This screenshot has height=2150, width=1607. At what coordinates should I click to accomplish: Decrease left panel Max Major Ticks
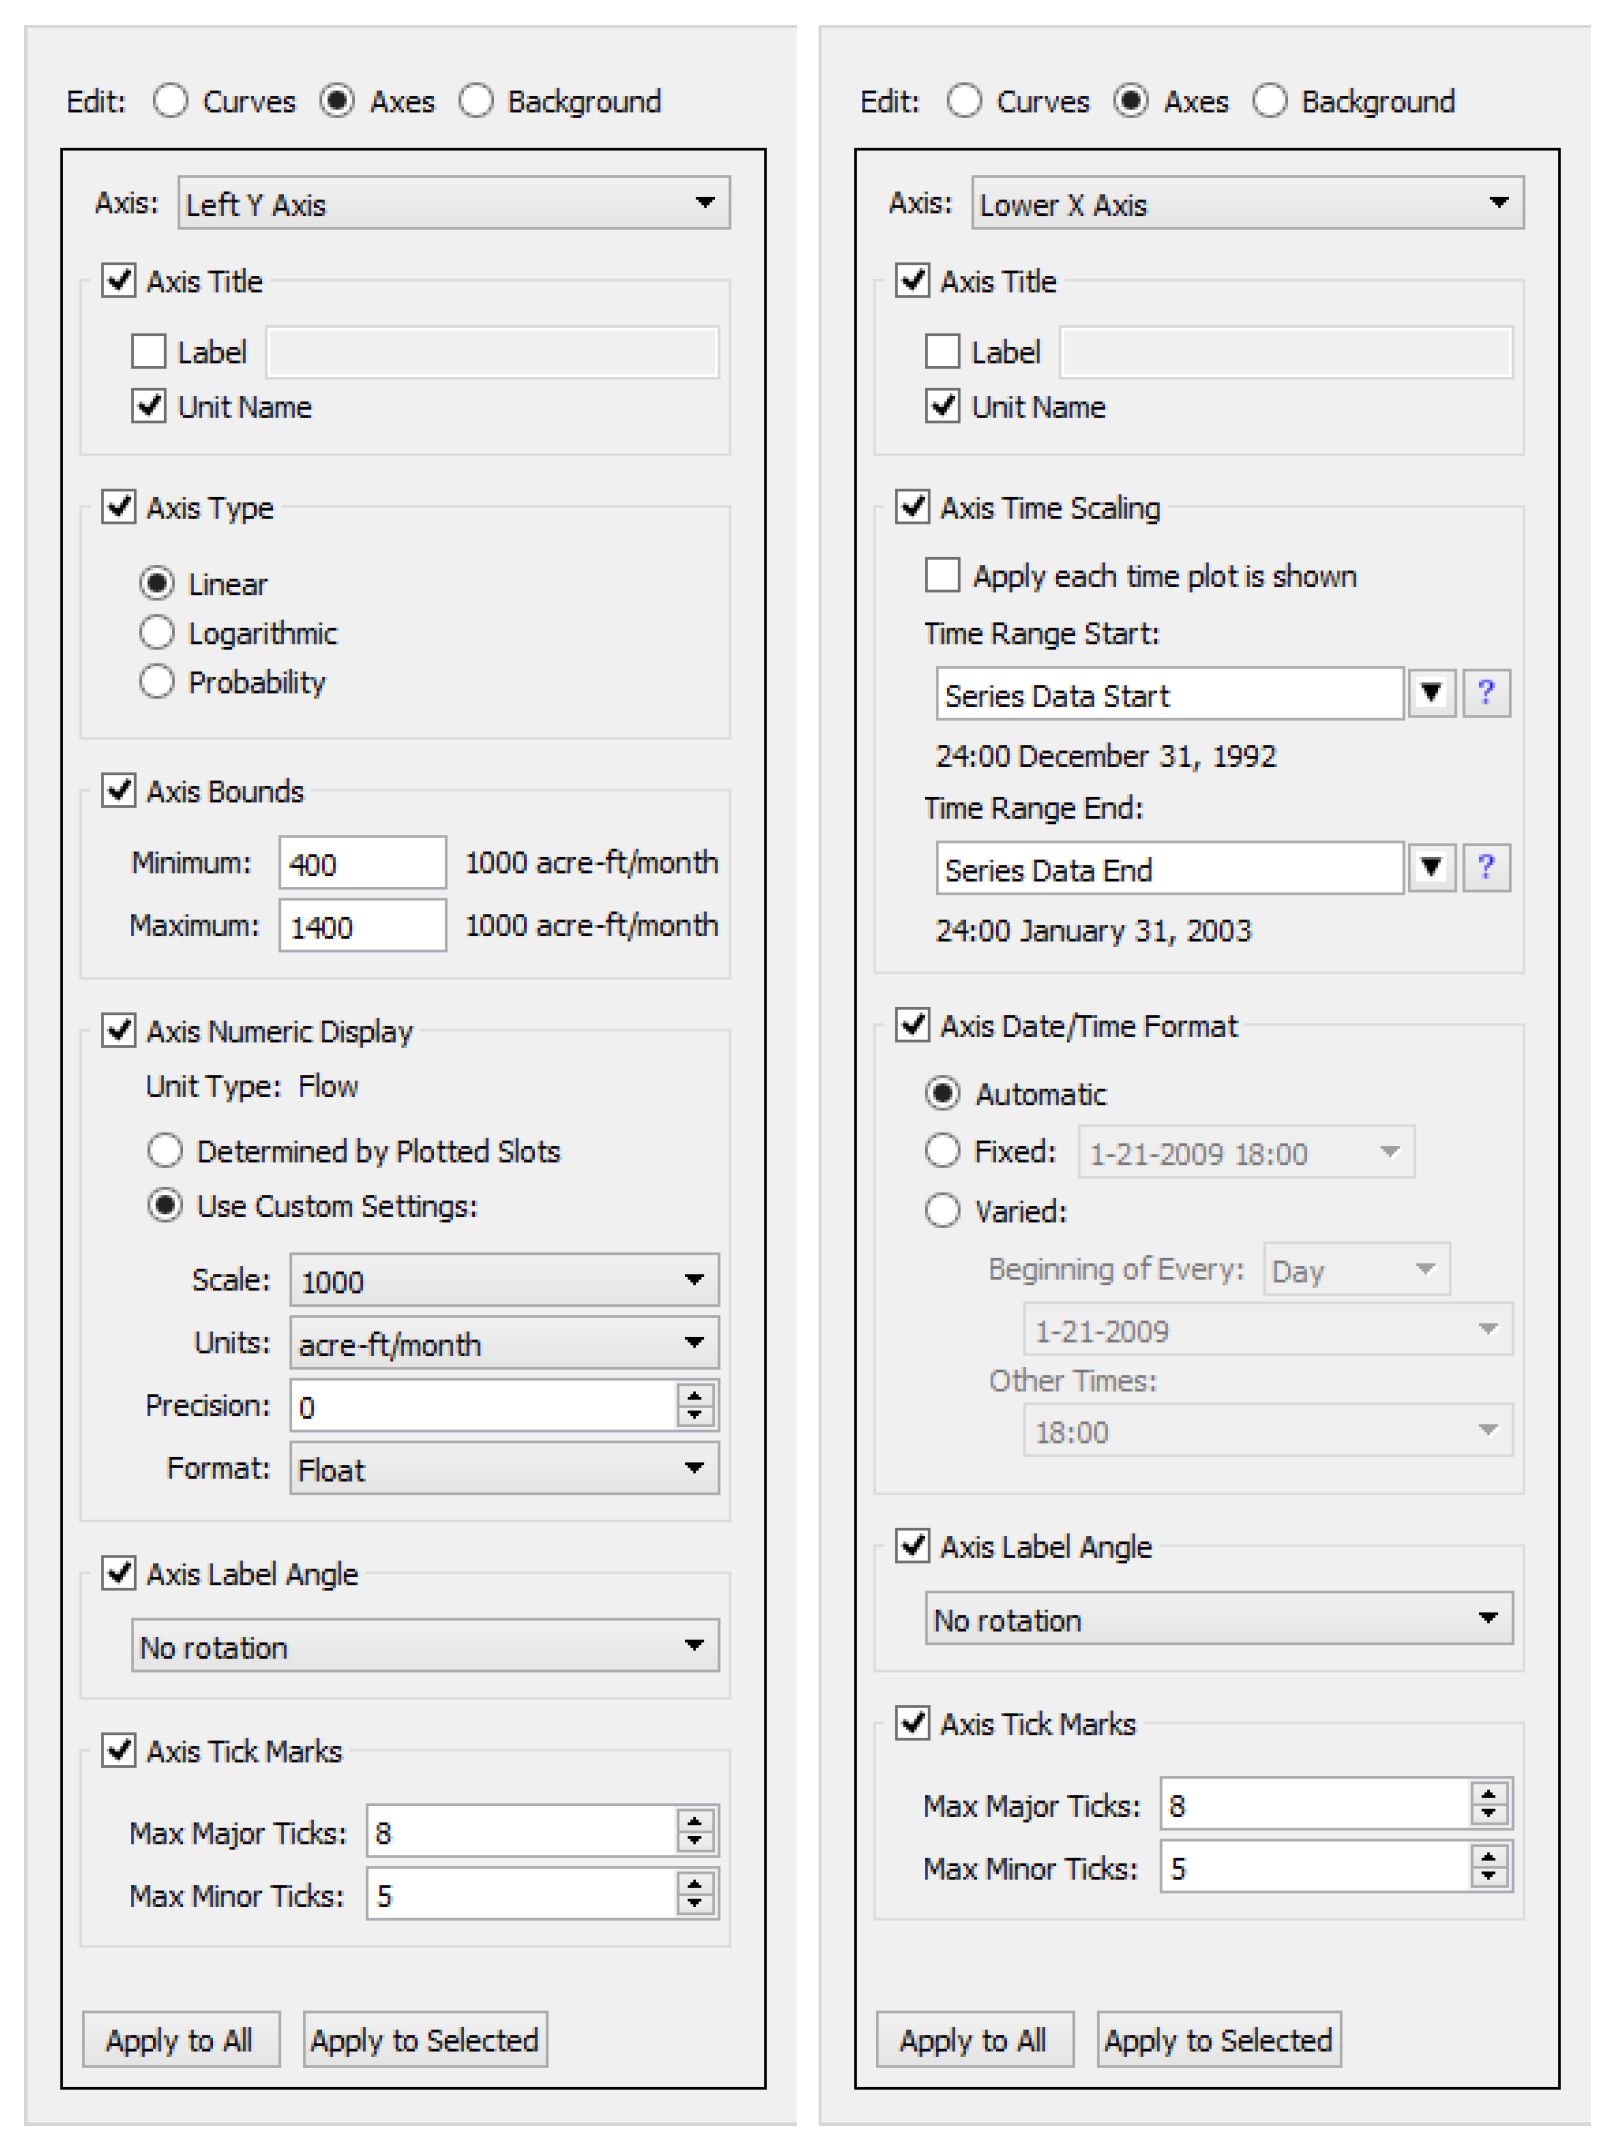pos(694,1842)
